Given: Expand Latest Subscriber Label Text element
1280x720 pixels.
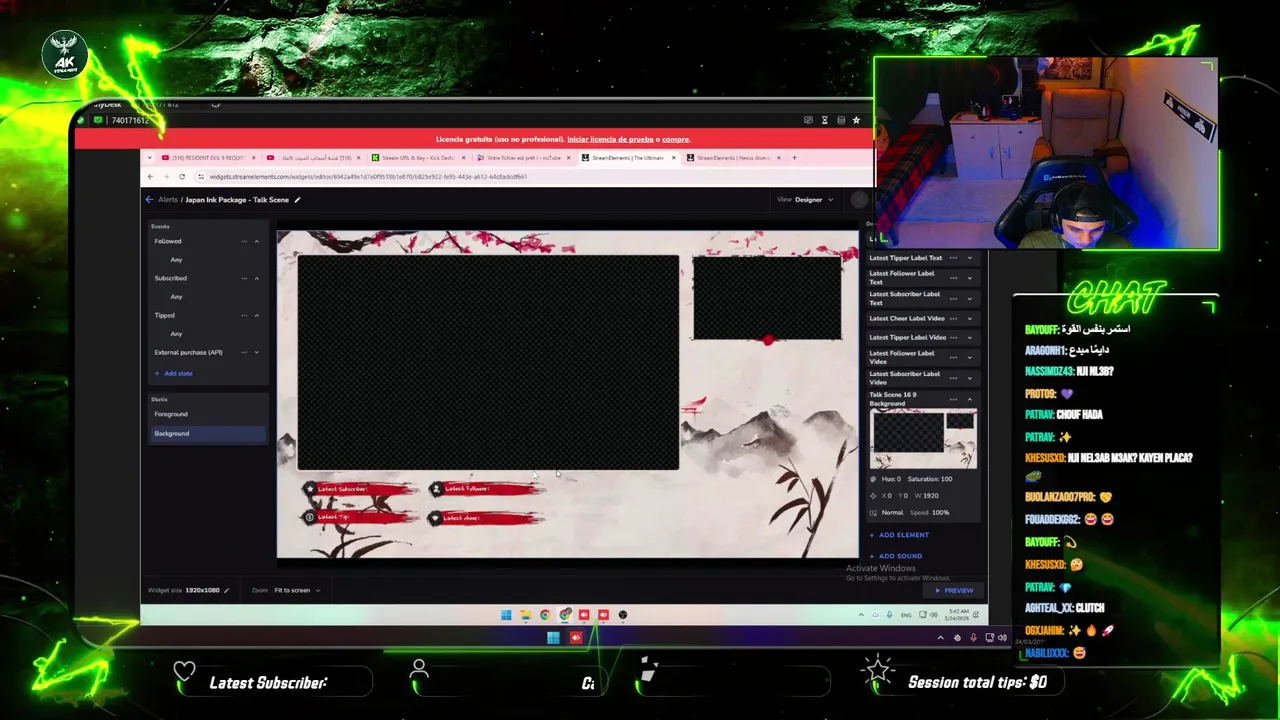Looking at the screenshot, I should click(x=969, y=298).
